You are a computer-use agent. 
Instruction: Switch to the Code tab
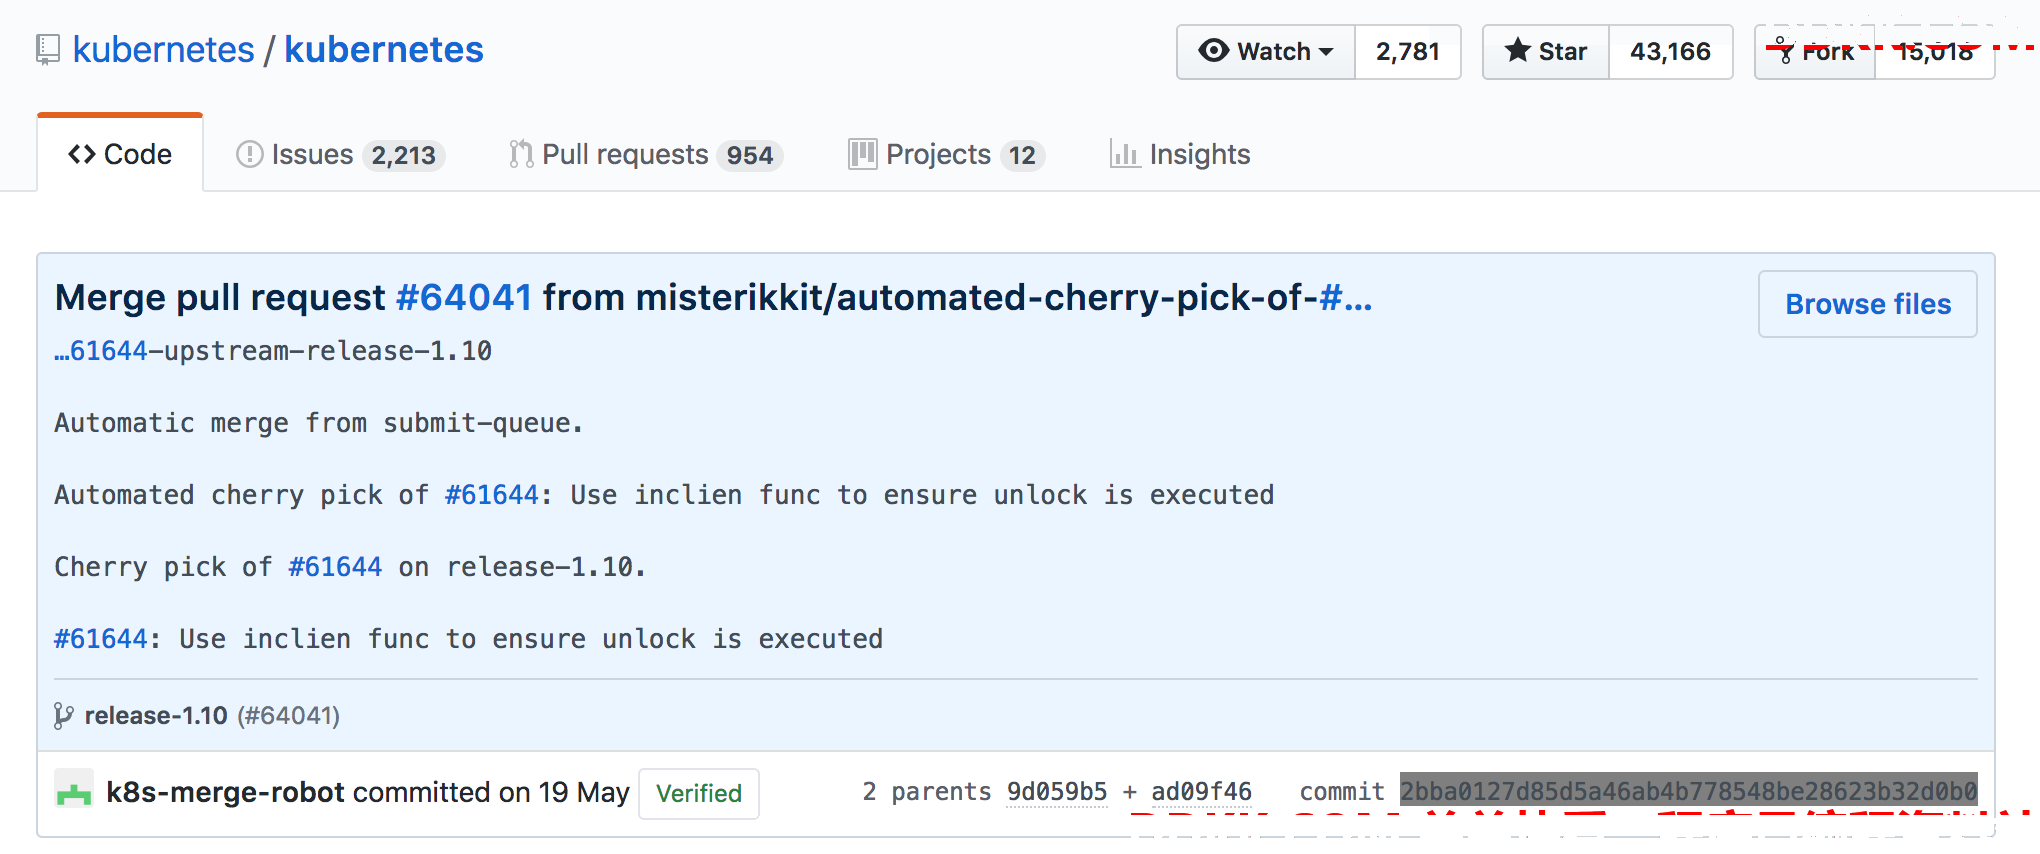tap(120, 154)
